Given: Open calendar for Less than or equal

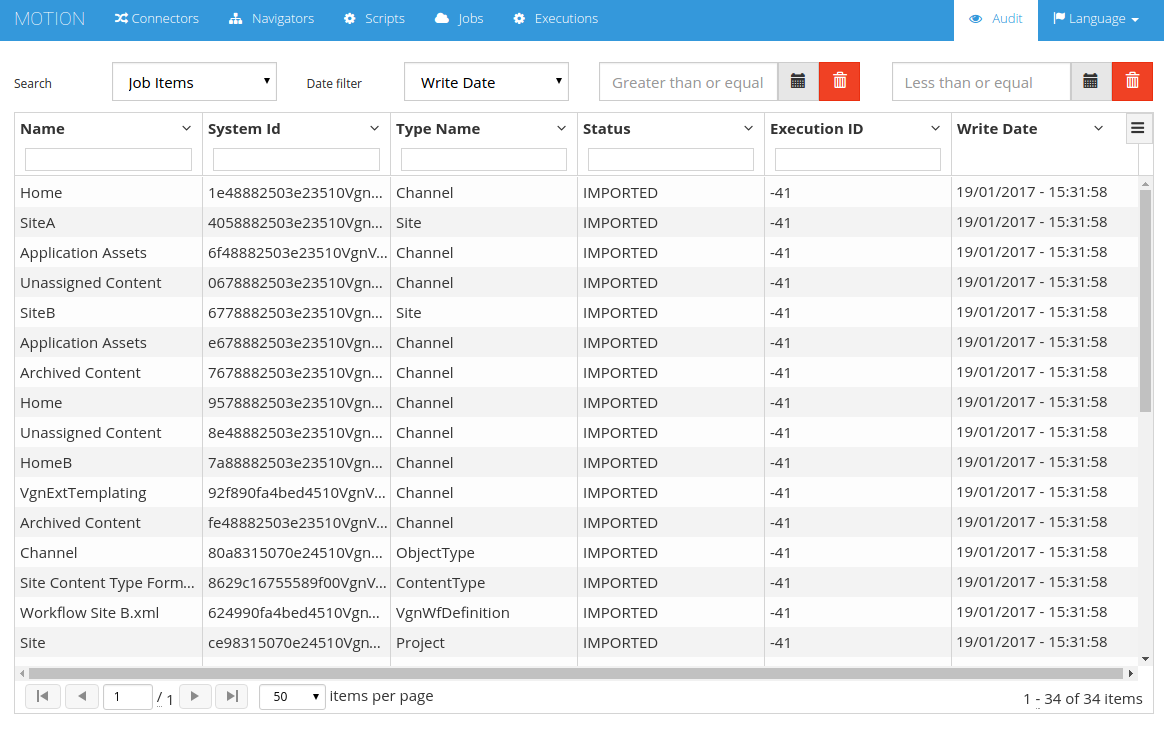Looking at the screenshot, I should [1091, 82].
